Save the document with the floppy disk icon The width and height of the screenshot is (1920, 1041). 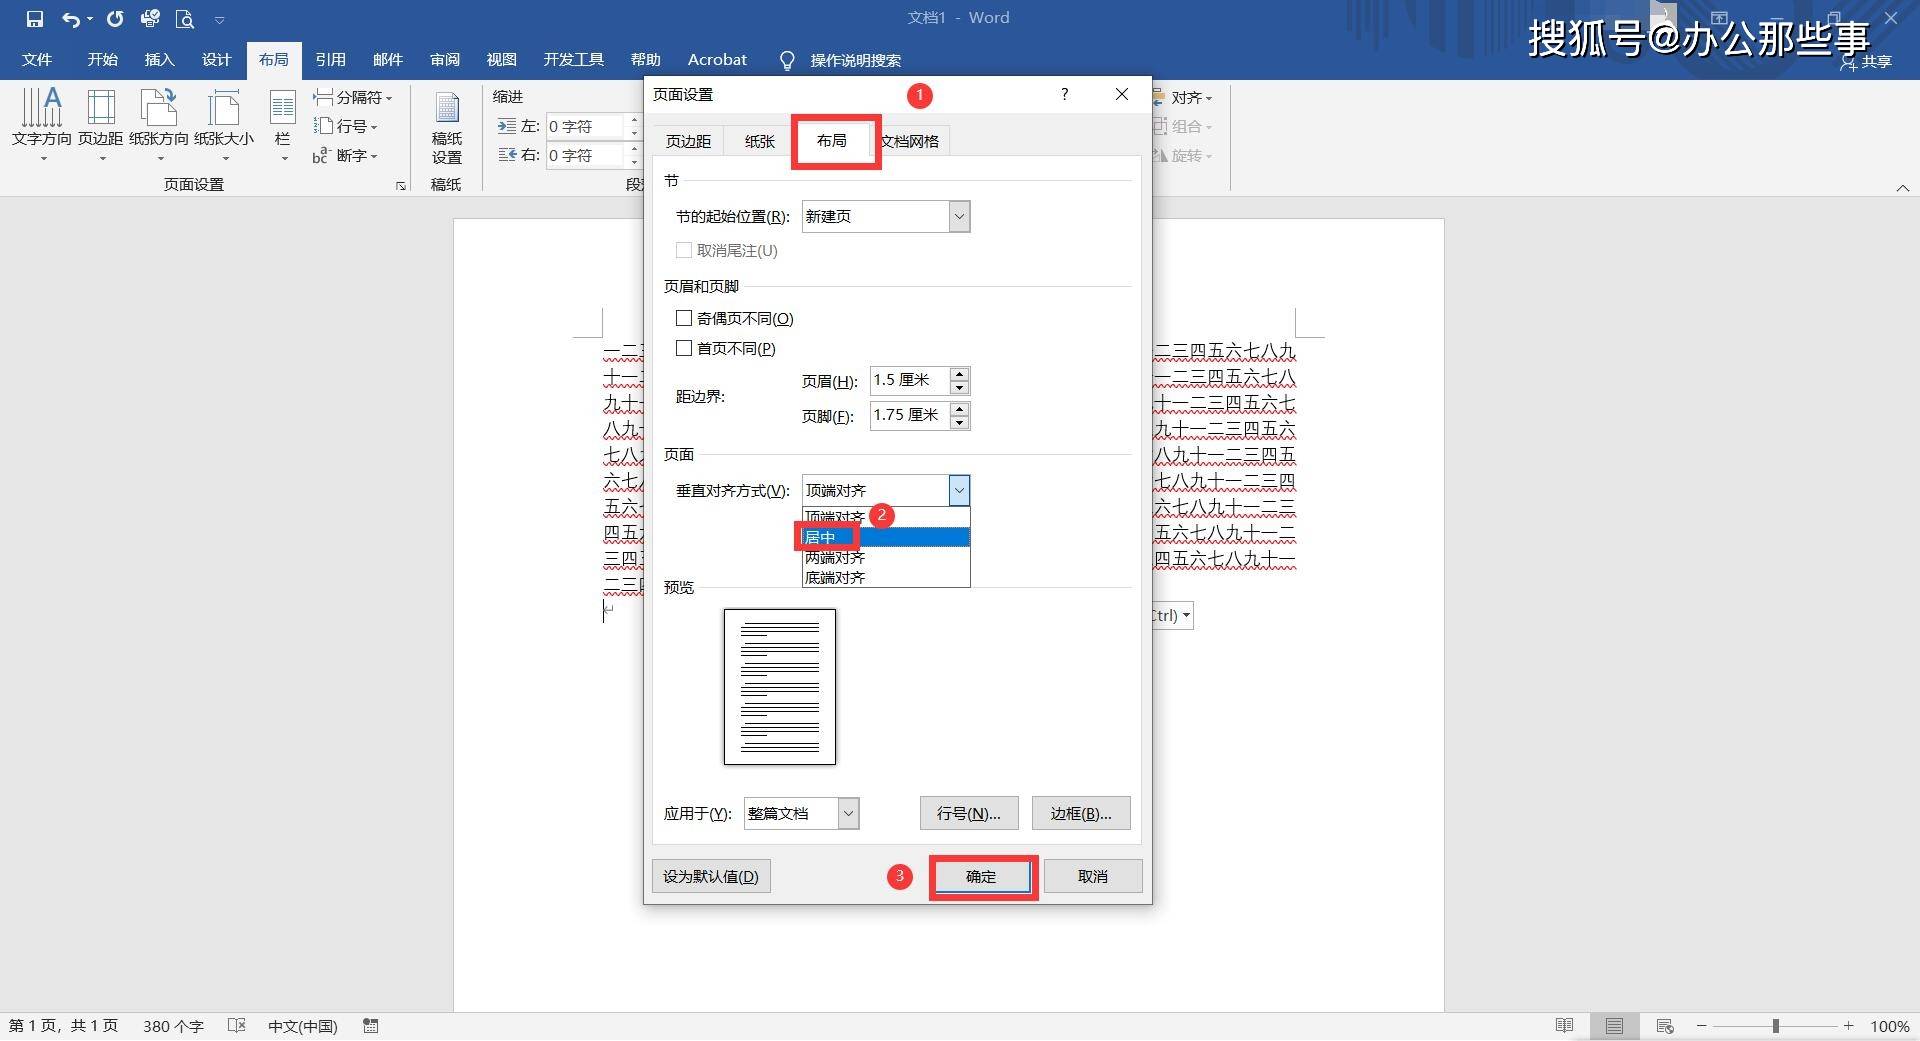click(34, 18)
